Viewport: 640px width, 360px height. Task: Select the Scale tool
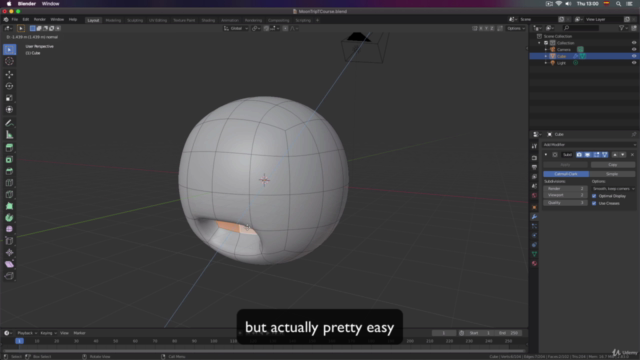[x=9, y=98]
